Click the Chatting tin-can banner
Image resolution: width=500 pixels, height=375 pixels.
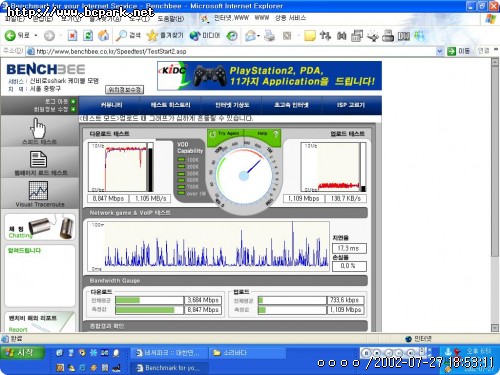(40, 228)
